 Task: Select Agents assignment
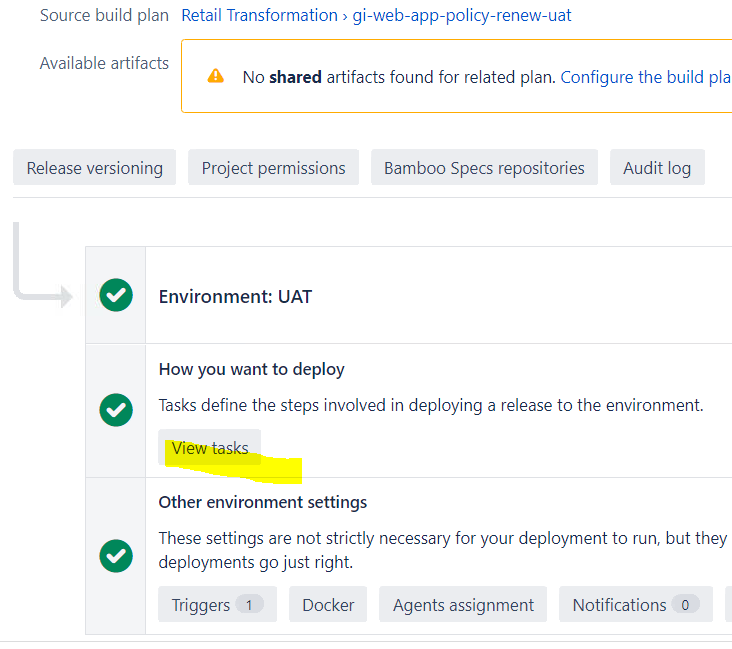(463, 604)
